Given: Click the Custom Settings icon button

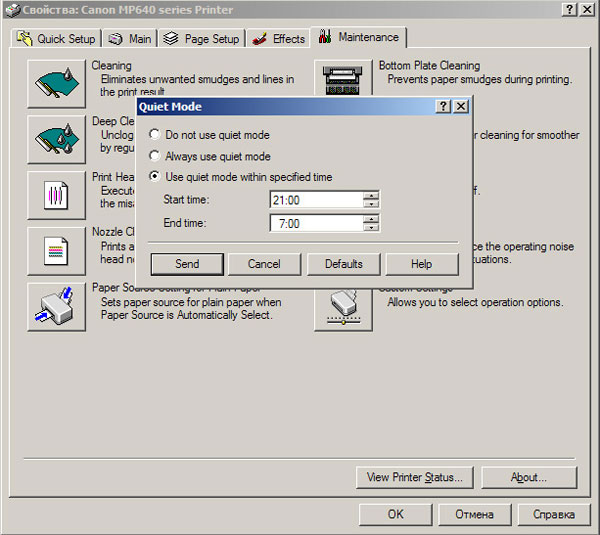Looking at the screenshot, I should (x=343, y=309).
